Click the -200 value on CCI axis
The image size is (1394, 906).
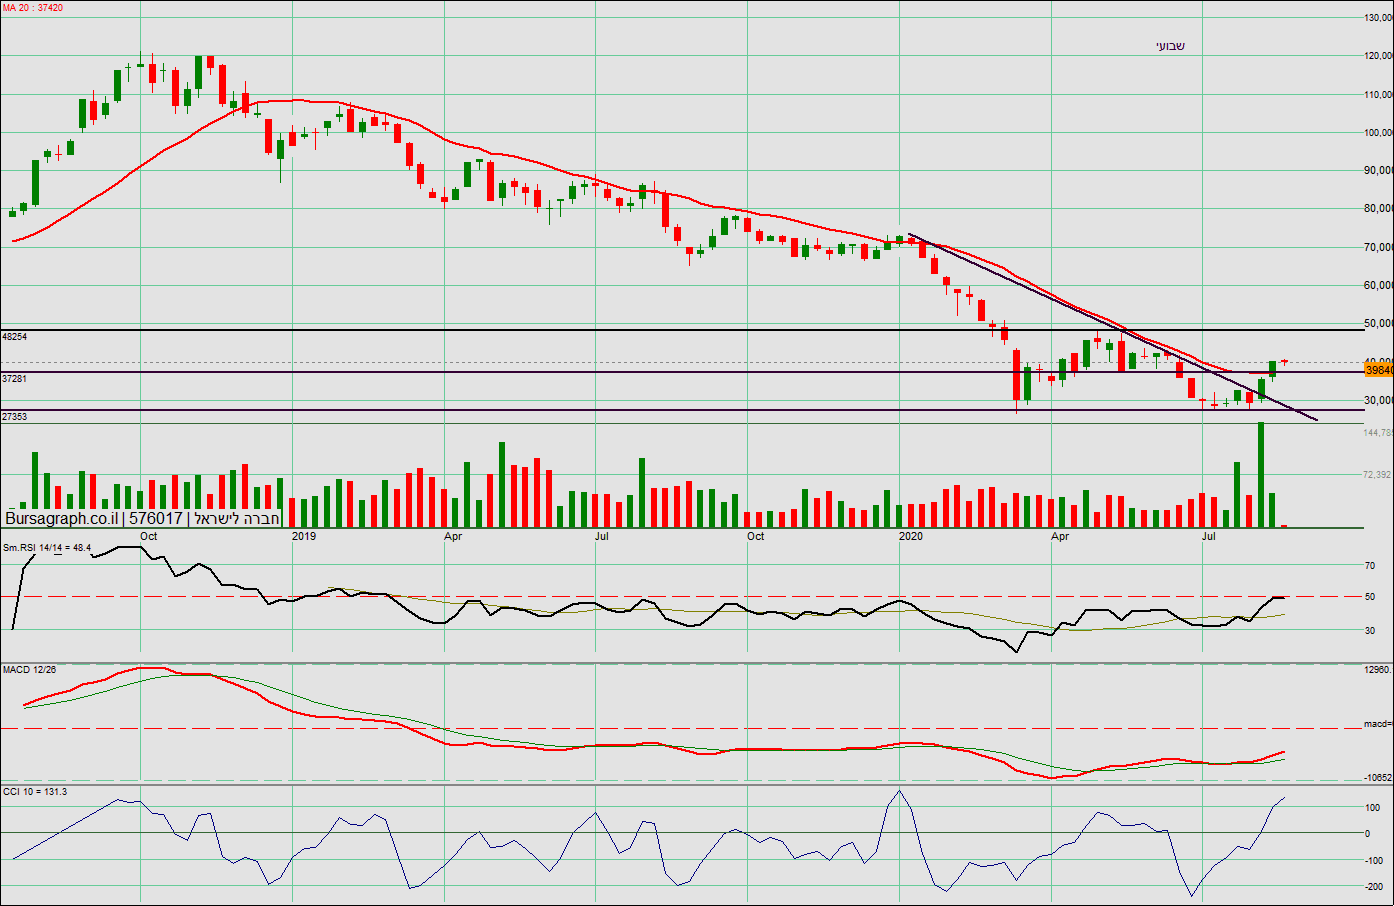pos(1374,887)
